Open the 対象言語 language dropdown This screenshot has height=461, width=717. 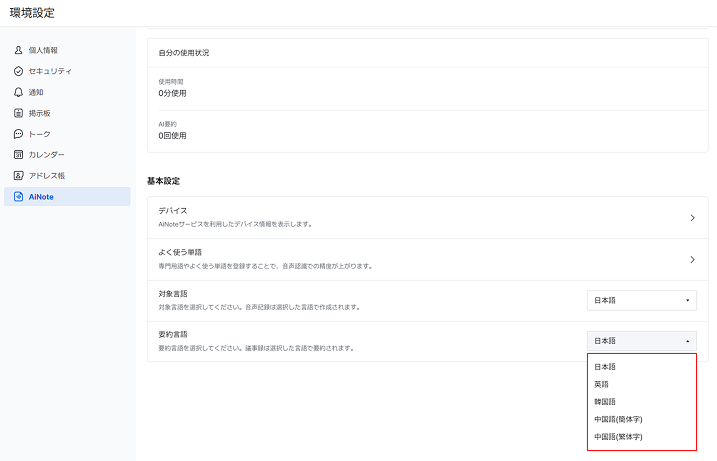[641, 300]
